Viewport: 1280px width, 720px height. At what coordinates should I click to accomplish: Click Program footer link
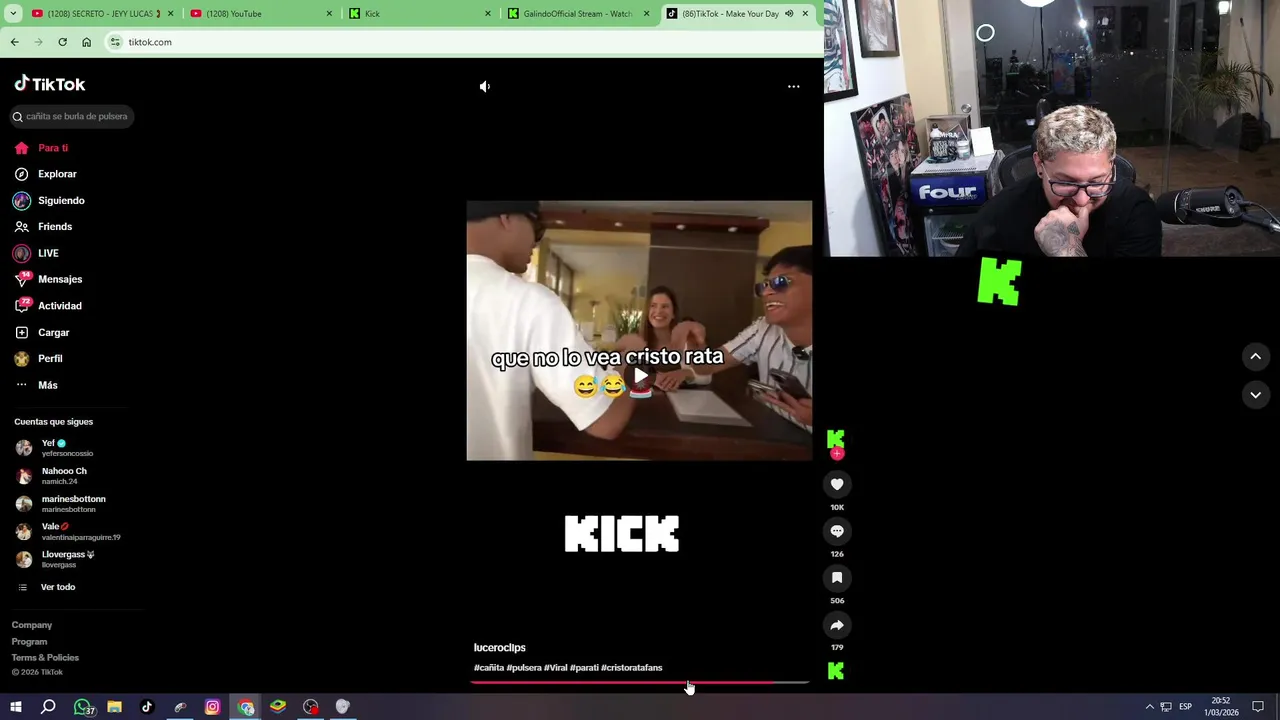point(29,641)
